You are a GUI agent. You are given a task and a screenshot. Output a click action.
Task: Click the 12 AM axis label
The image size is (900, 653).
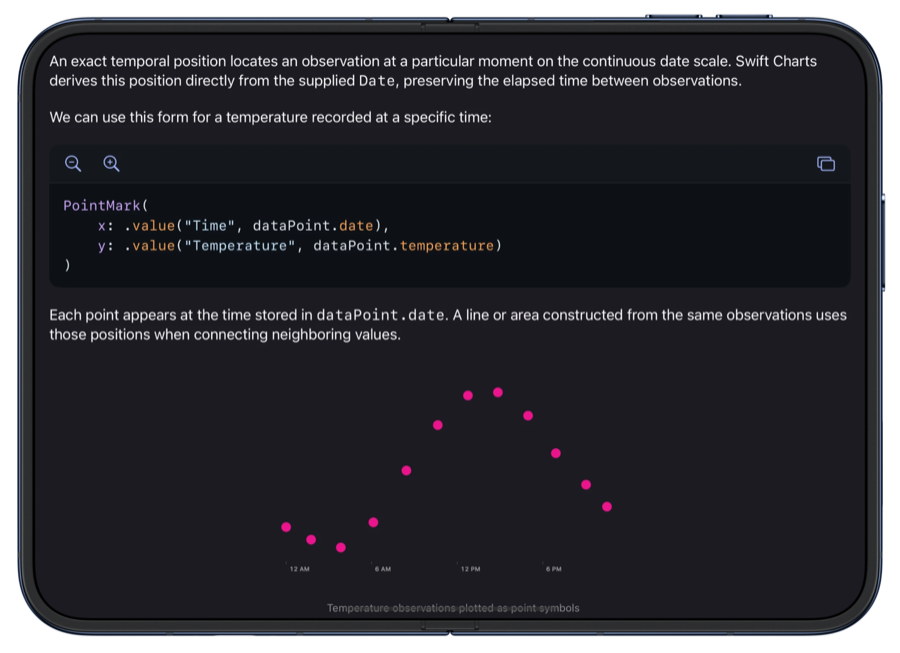click(x=300, y=569)
